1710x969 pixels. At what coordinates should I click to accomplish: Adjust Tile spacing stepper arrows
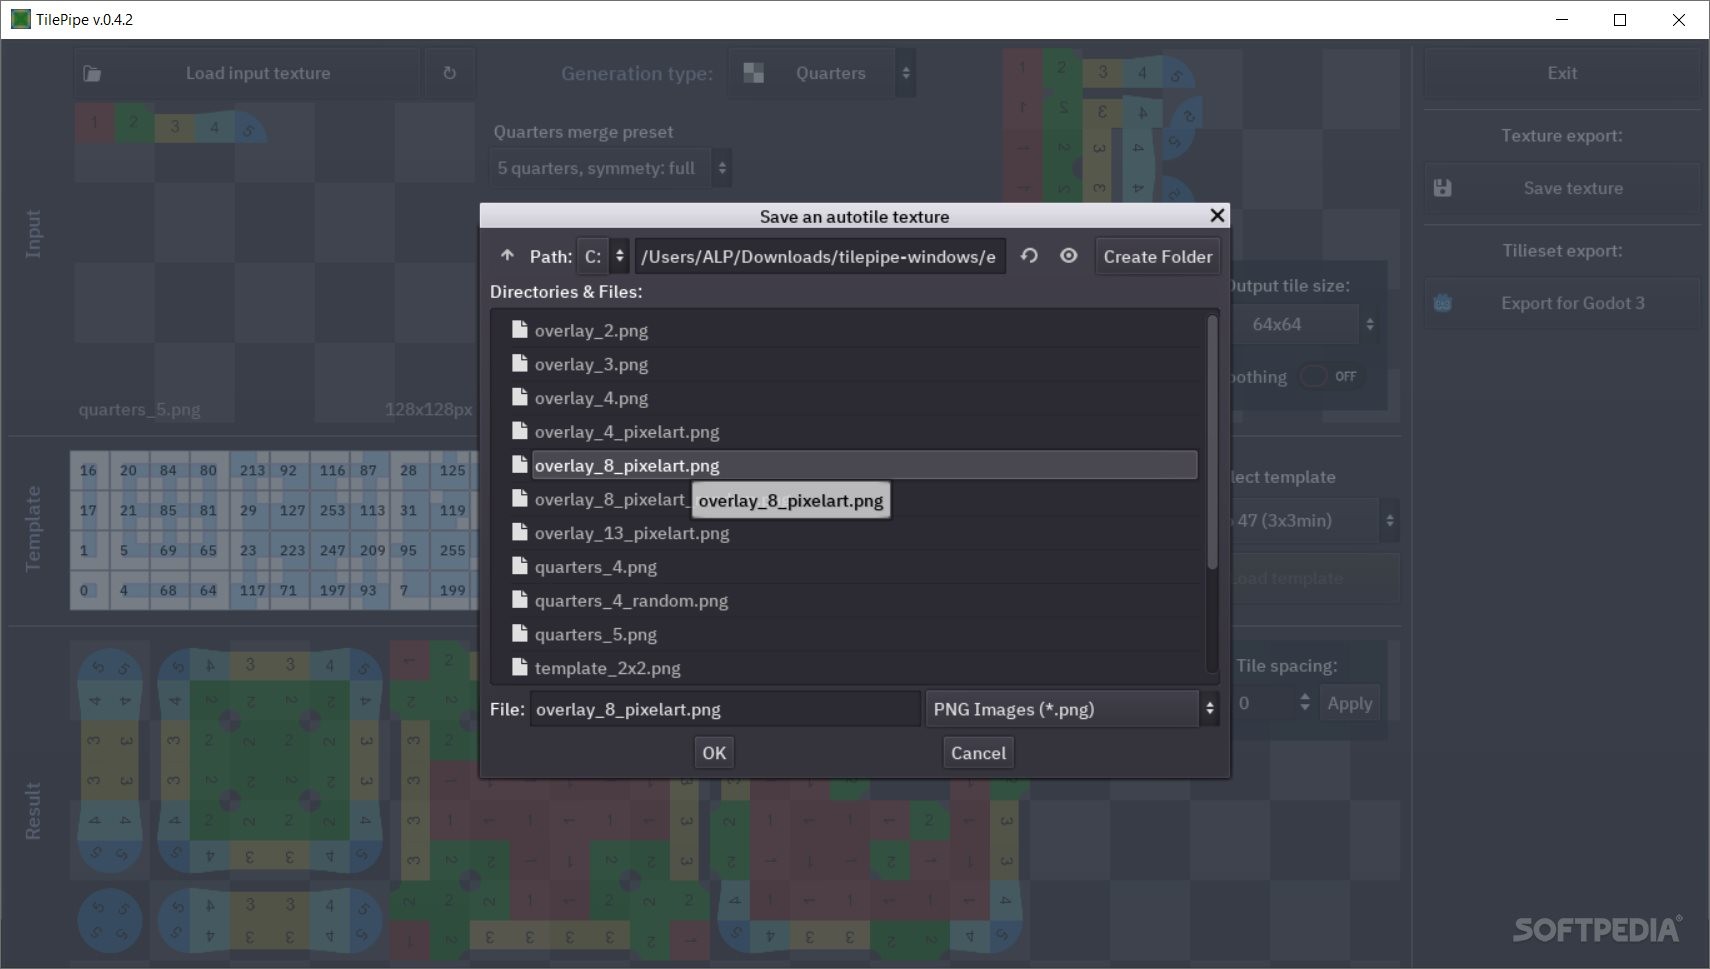pyautogui.click(x=1304, y=703)
